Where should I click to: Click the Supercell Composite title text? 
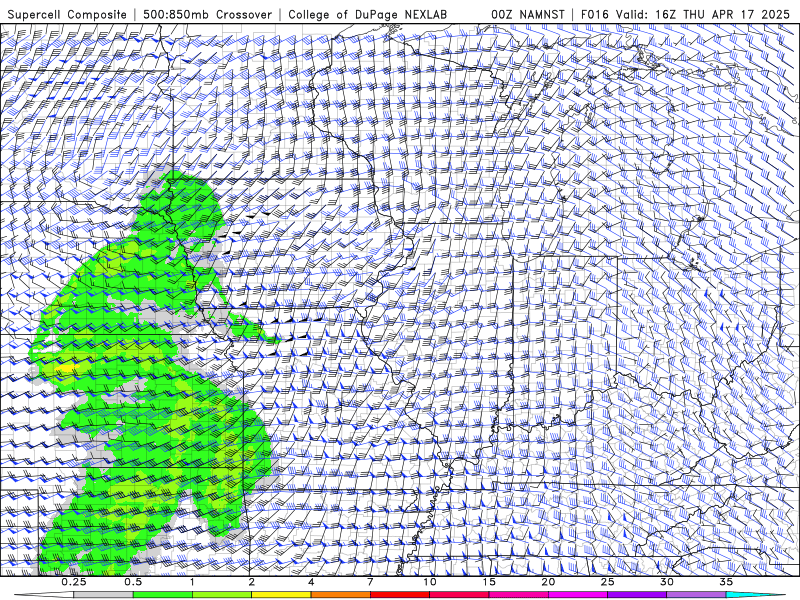67,14
